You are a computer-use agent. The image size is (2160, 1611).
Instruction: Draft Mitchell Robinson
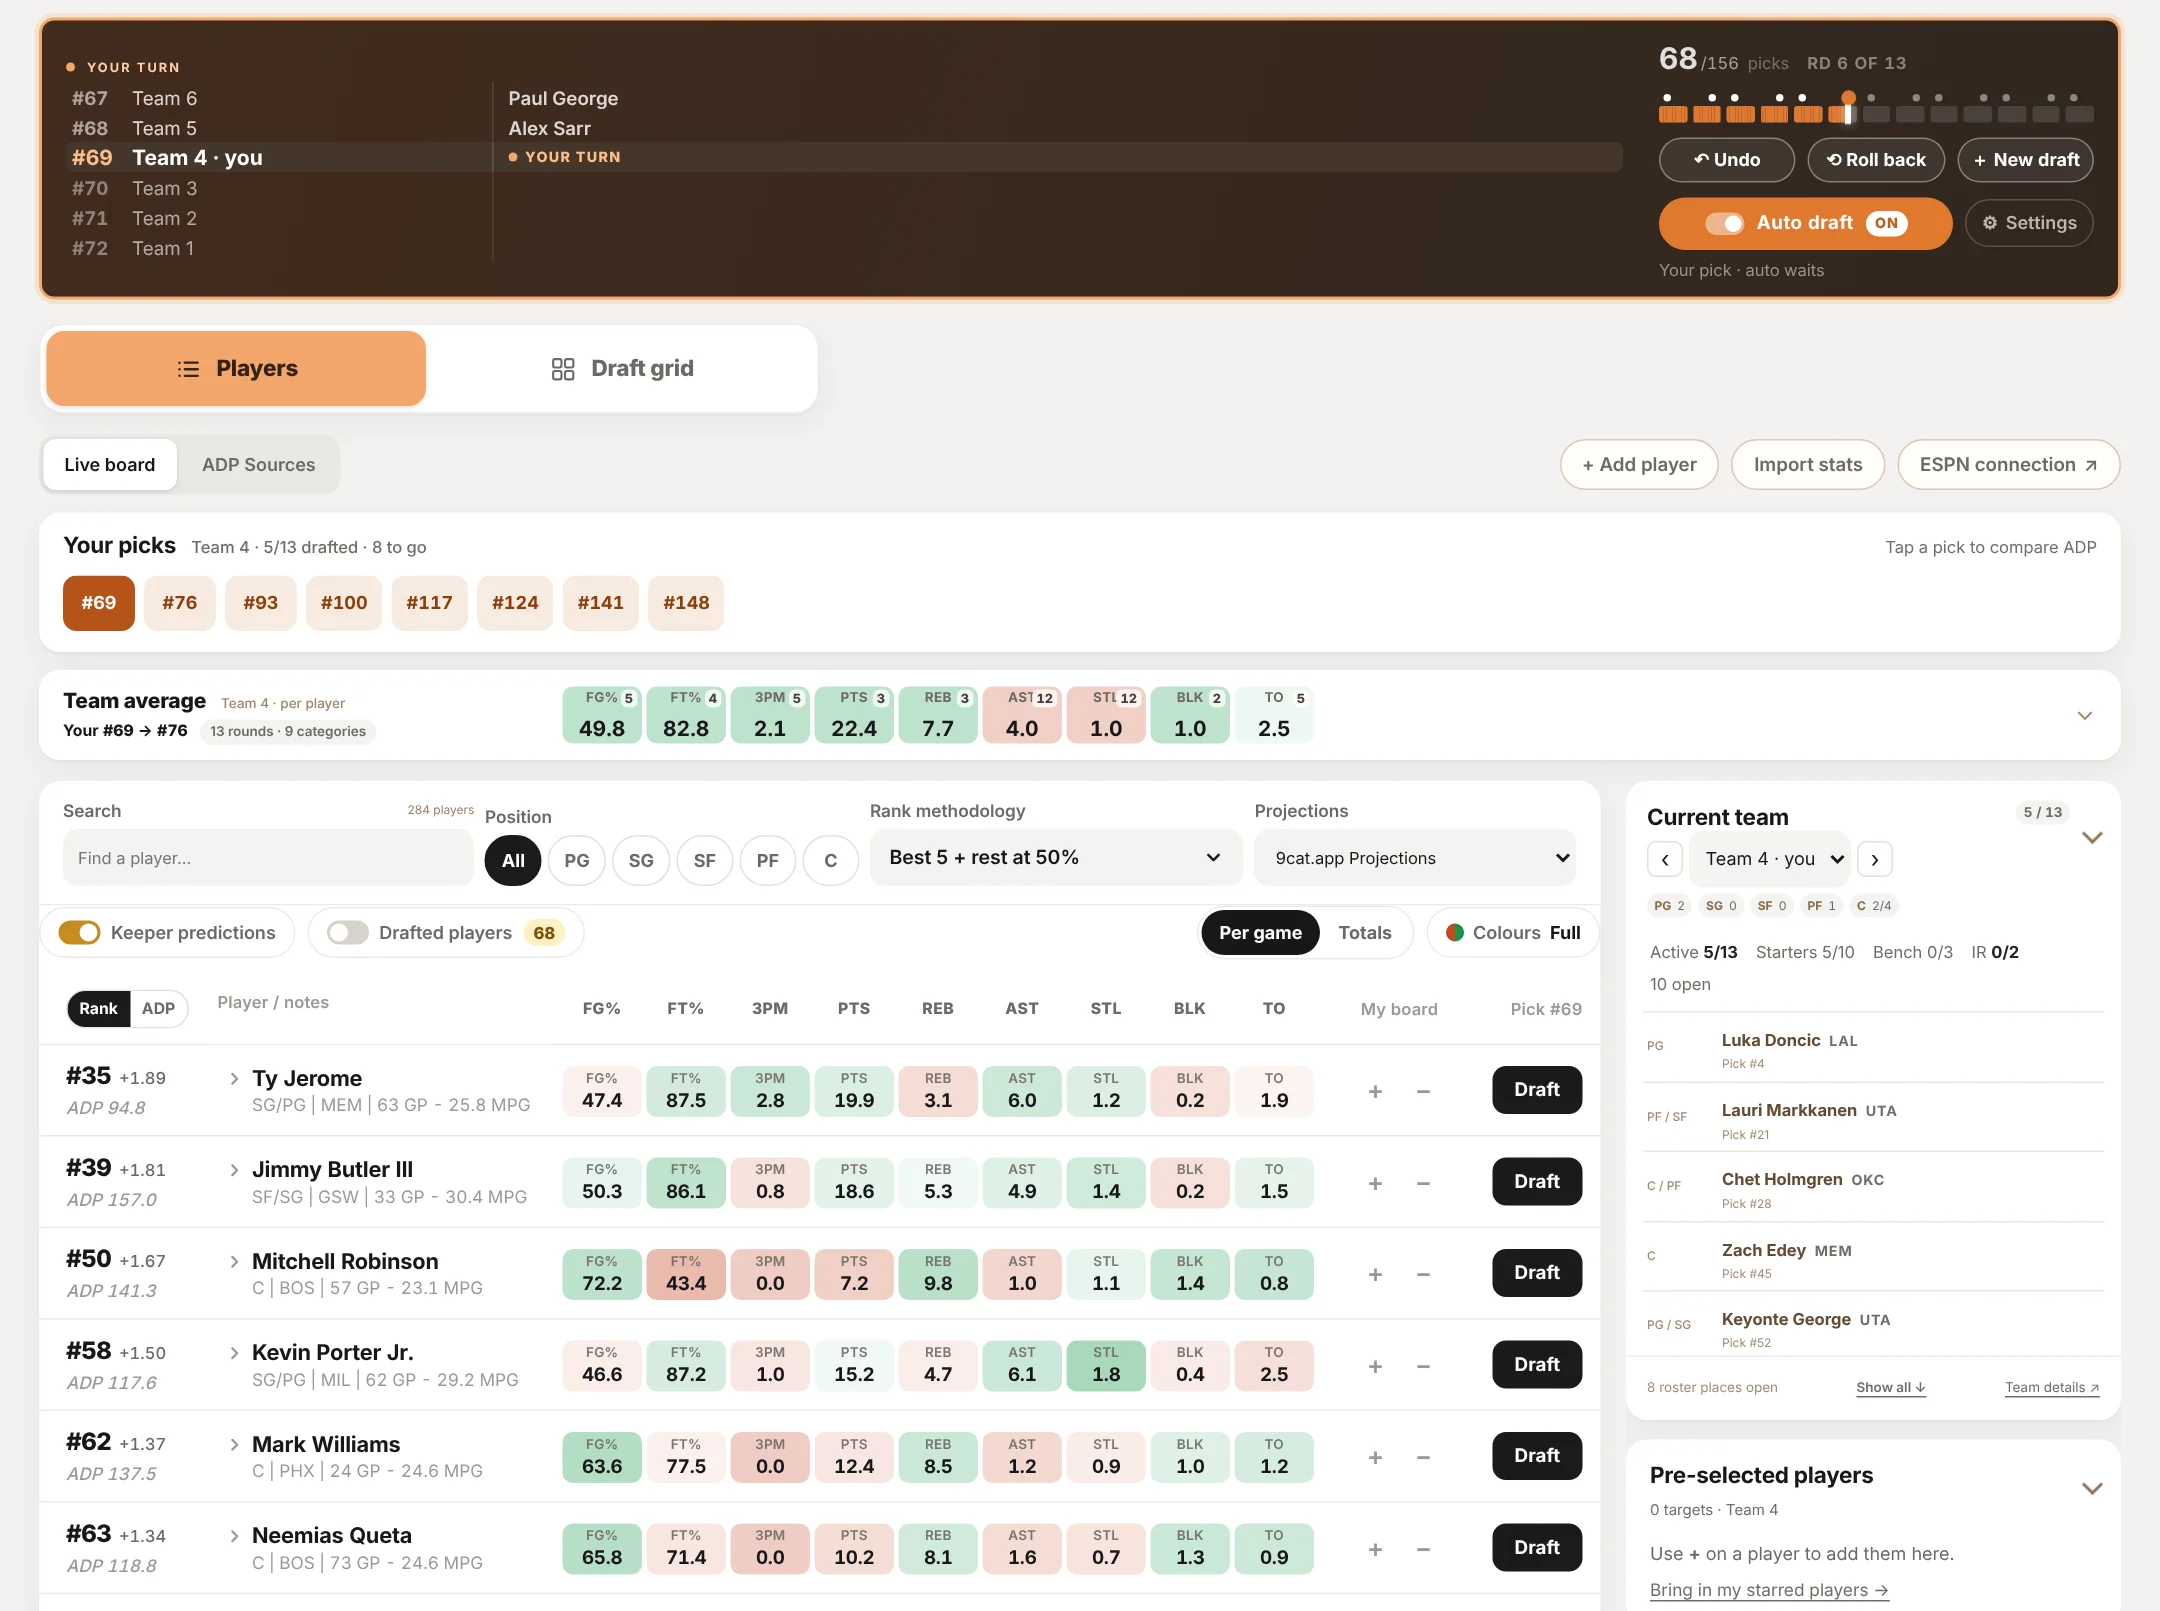(1537, 1273)
